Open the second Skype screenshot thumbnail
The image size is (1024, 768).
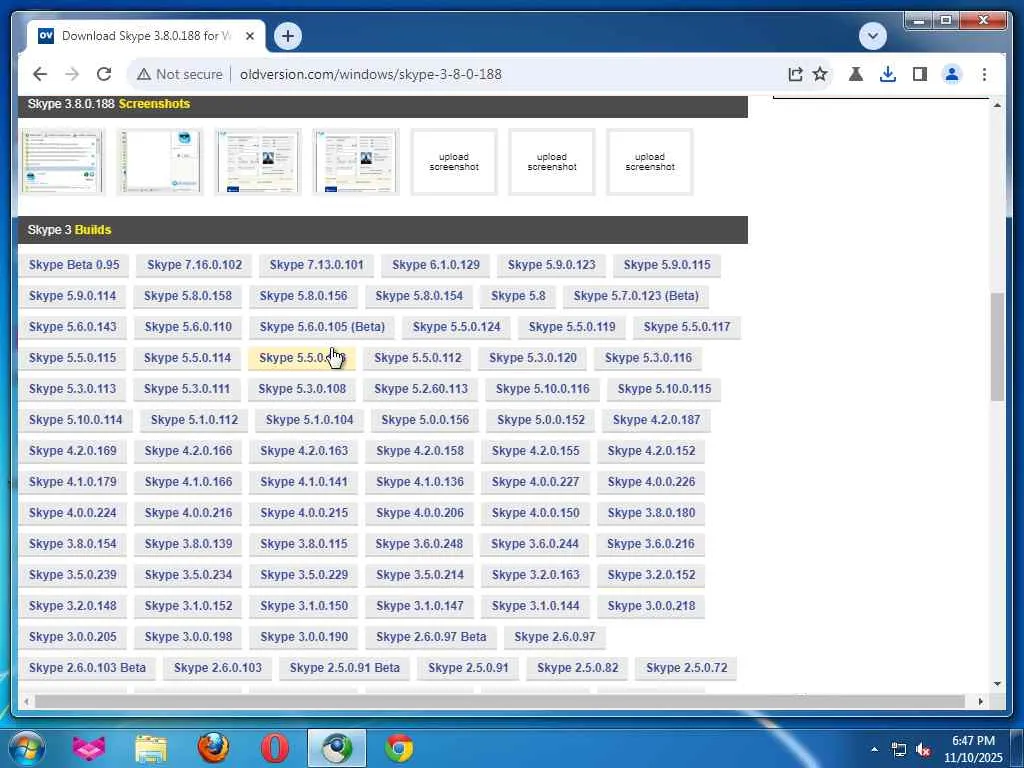tap(160, 162)
